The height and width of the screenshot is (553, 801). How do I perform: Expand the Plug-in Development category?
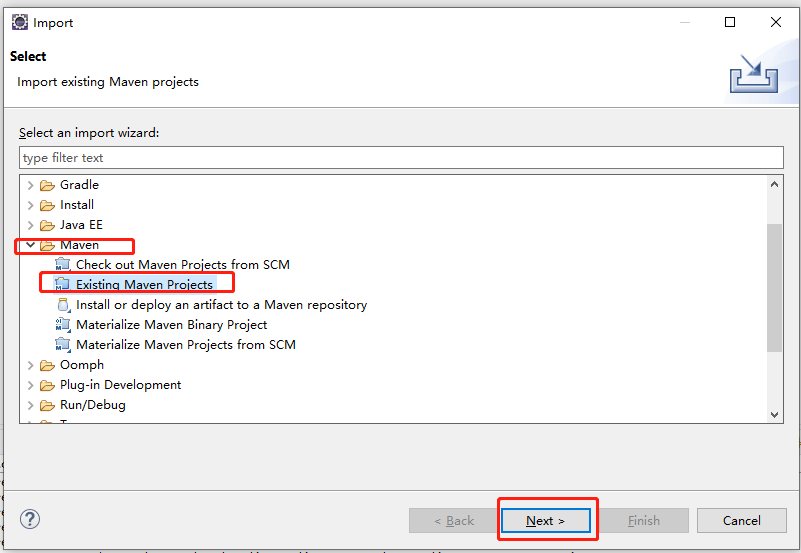(x=30, y=385)
